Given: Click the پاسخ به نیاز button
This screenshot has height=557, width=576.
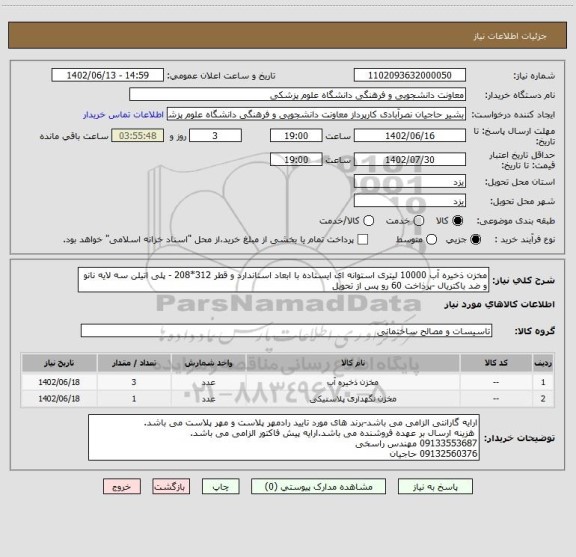Looking at the screenshot, I should coord(435,487).
